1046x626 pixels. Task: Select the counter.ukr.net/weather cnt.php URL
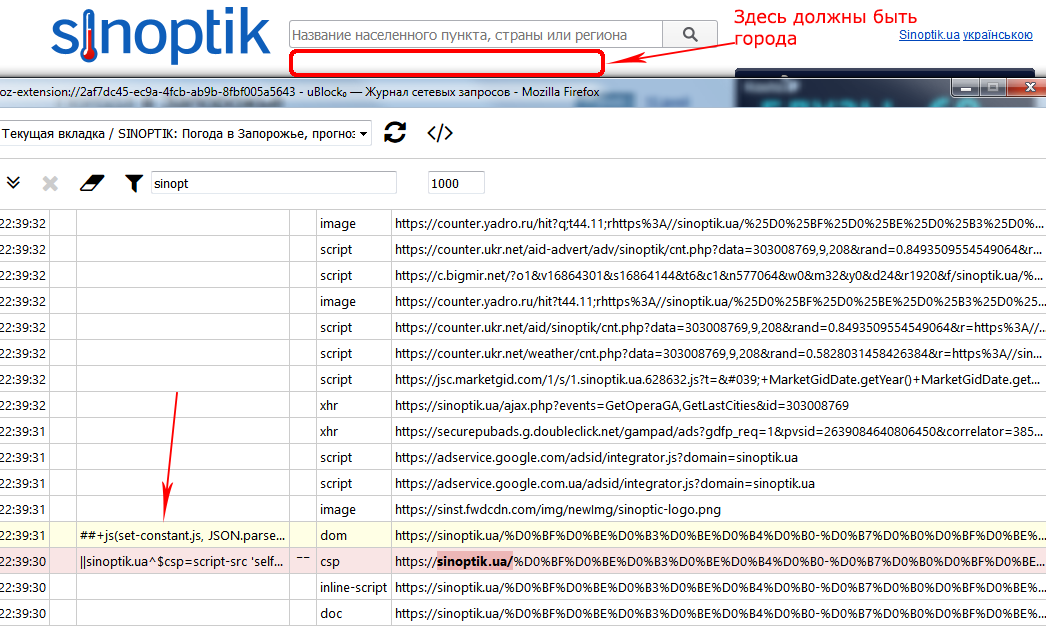click(x=718, y=354)
